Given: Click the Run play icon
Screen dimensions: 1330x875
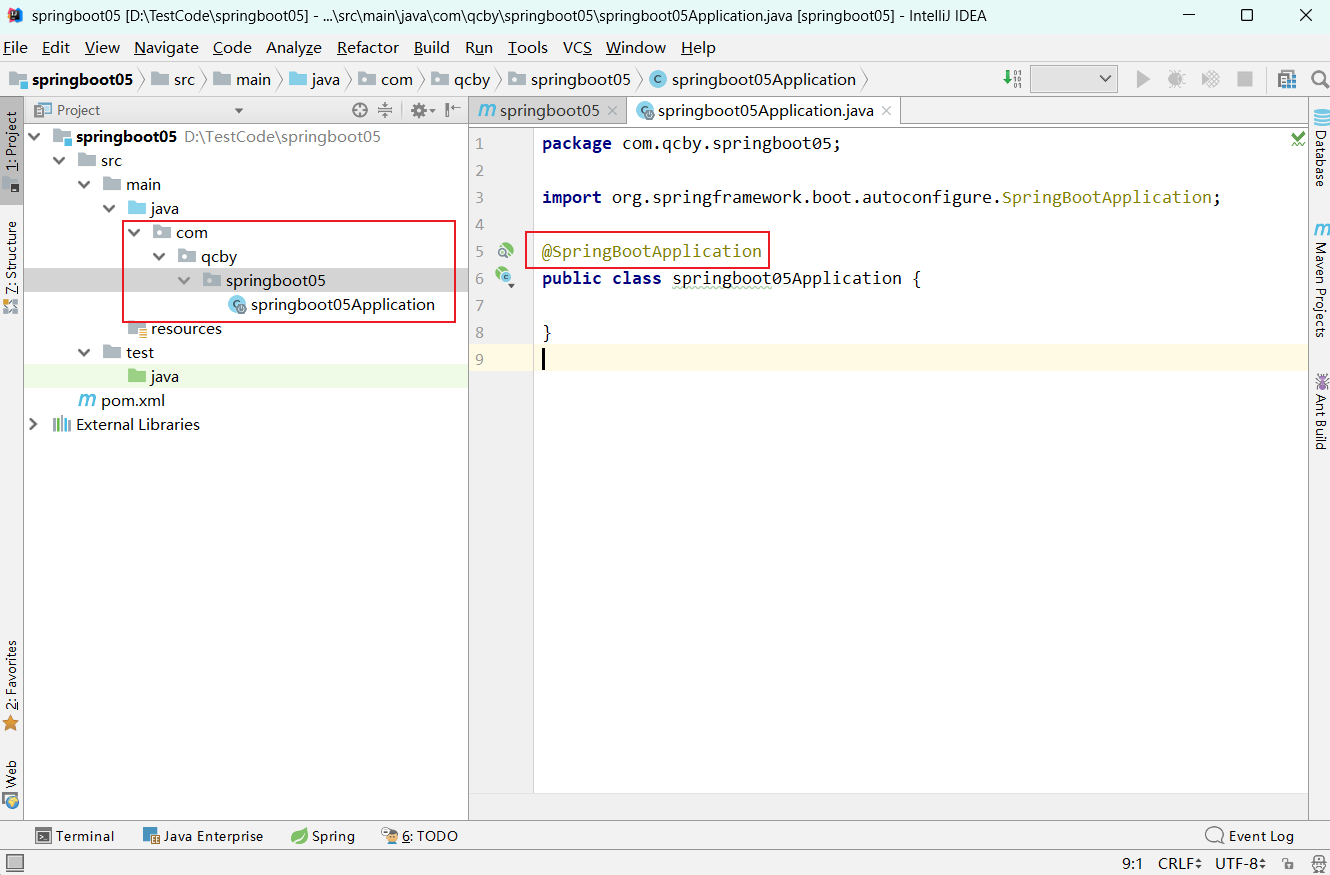Looking at the screenshot, I should (x=1143, y=79).
